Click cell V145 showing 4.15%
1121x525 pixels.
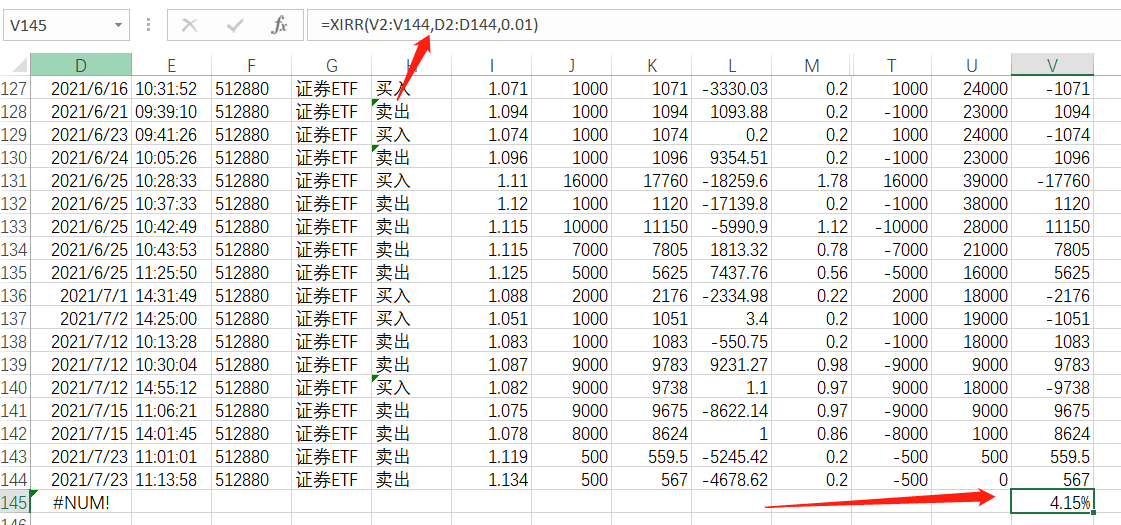point(1052,502)
